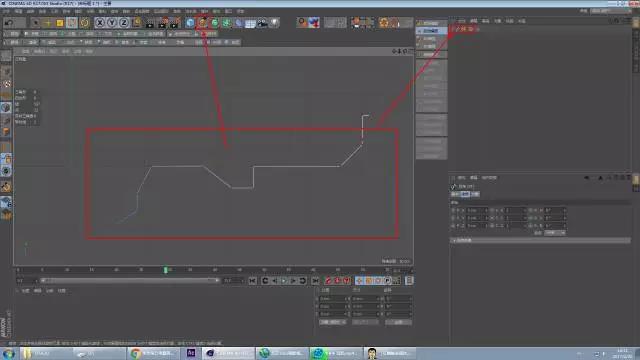
Task: Toggle the Y axis lock
Action: coord(112,23)
